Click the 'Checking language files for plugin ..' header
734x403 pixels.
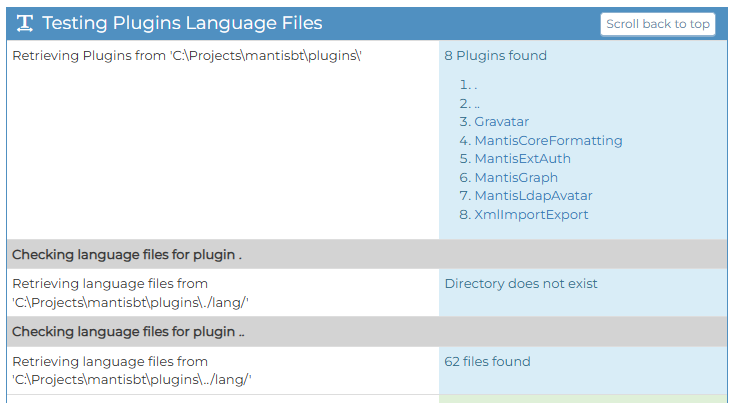tap(129, 332)
